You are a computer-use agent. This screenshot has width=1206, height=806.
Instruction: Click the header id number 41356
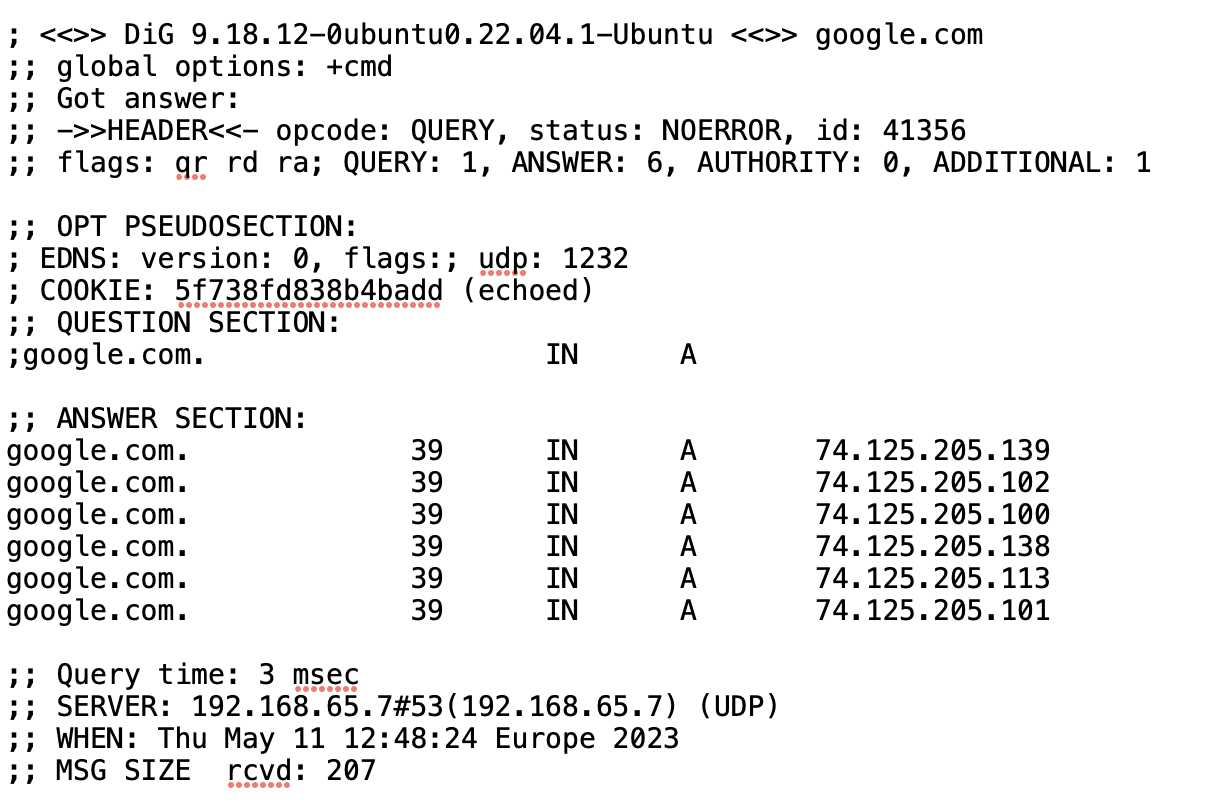pos(924,131)
